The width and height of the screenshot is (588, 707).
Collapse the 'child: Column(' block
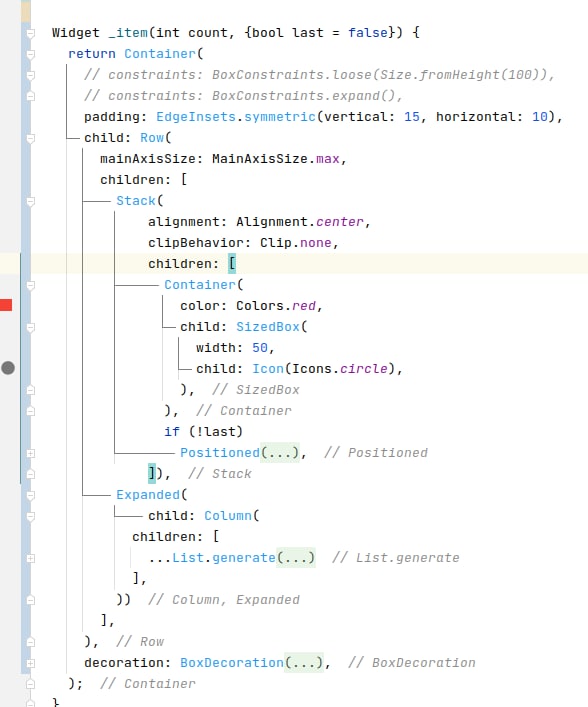30,516
